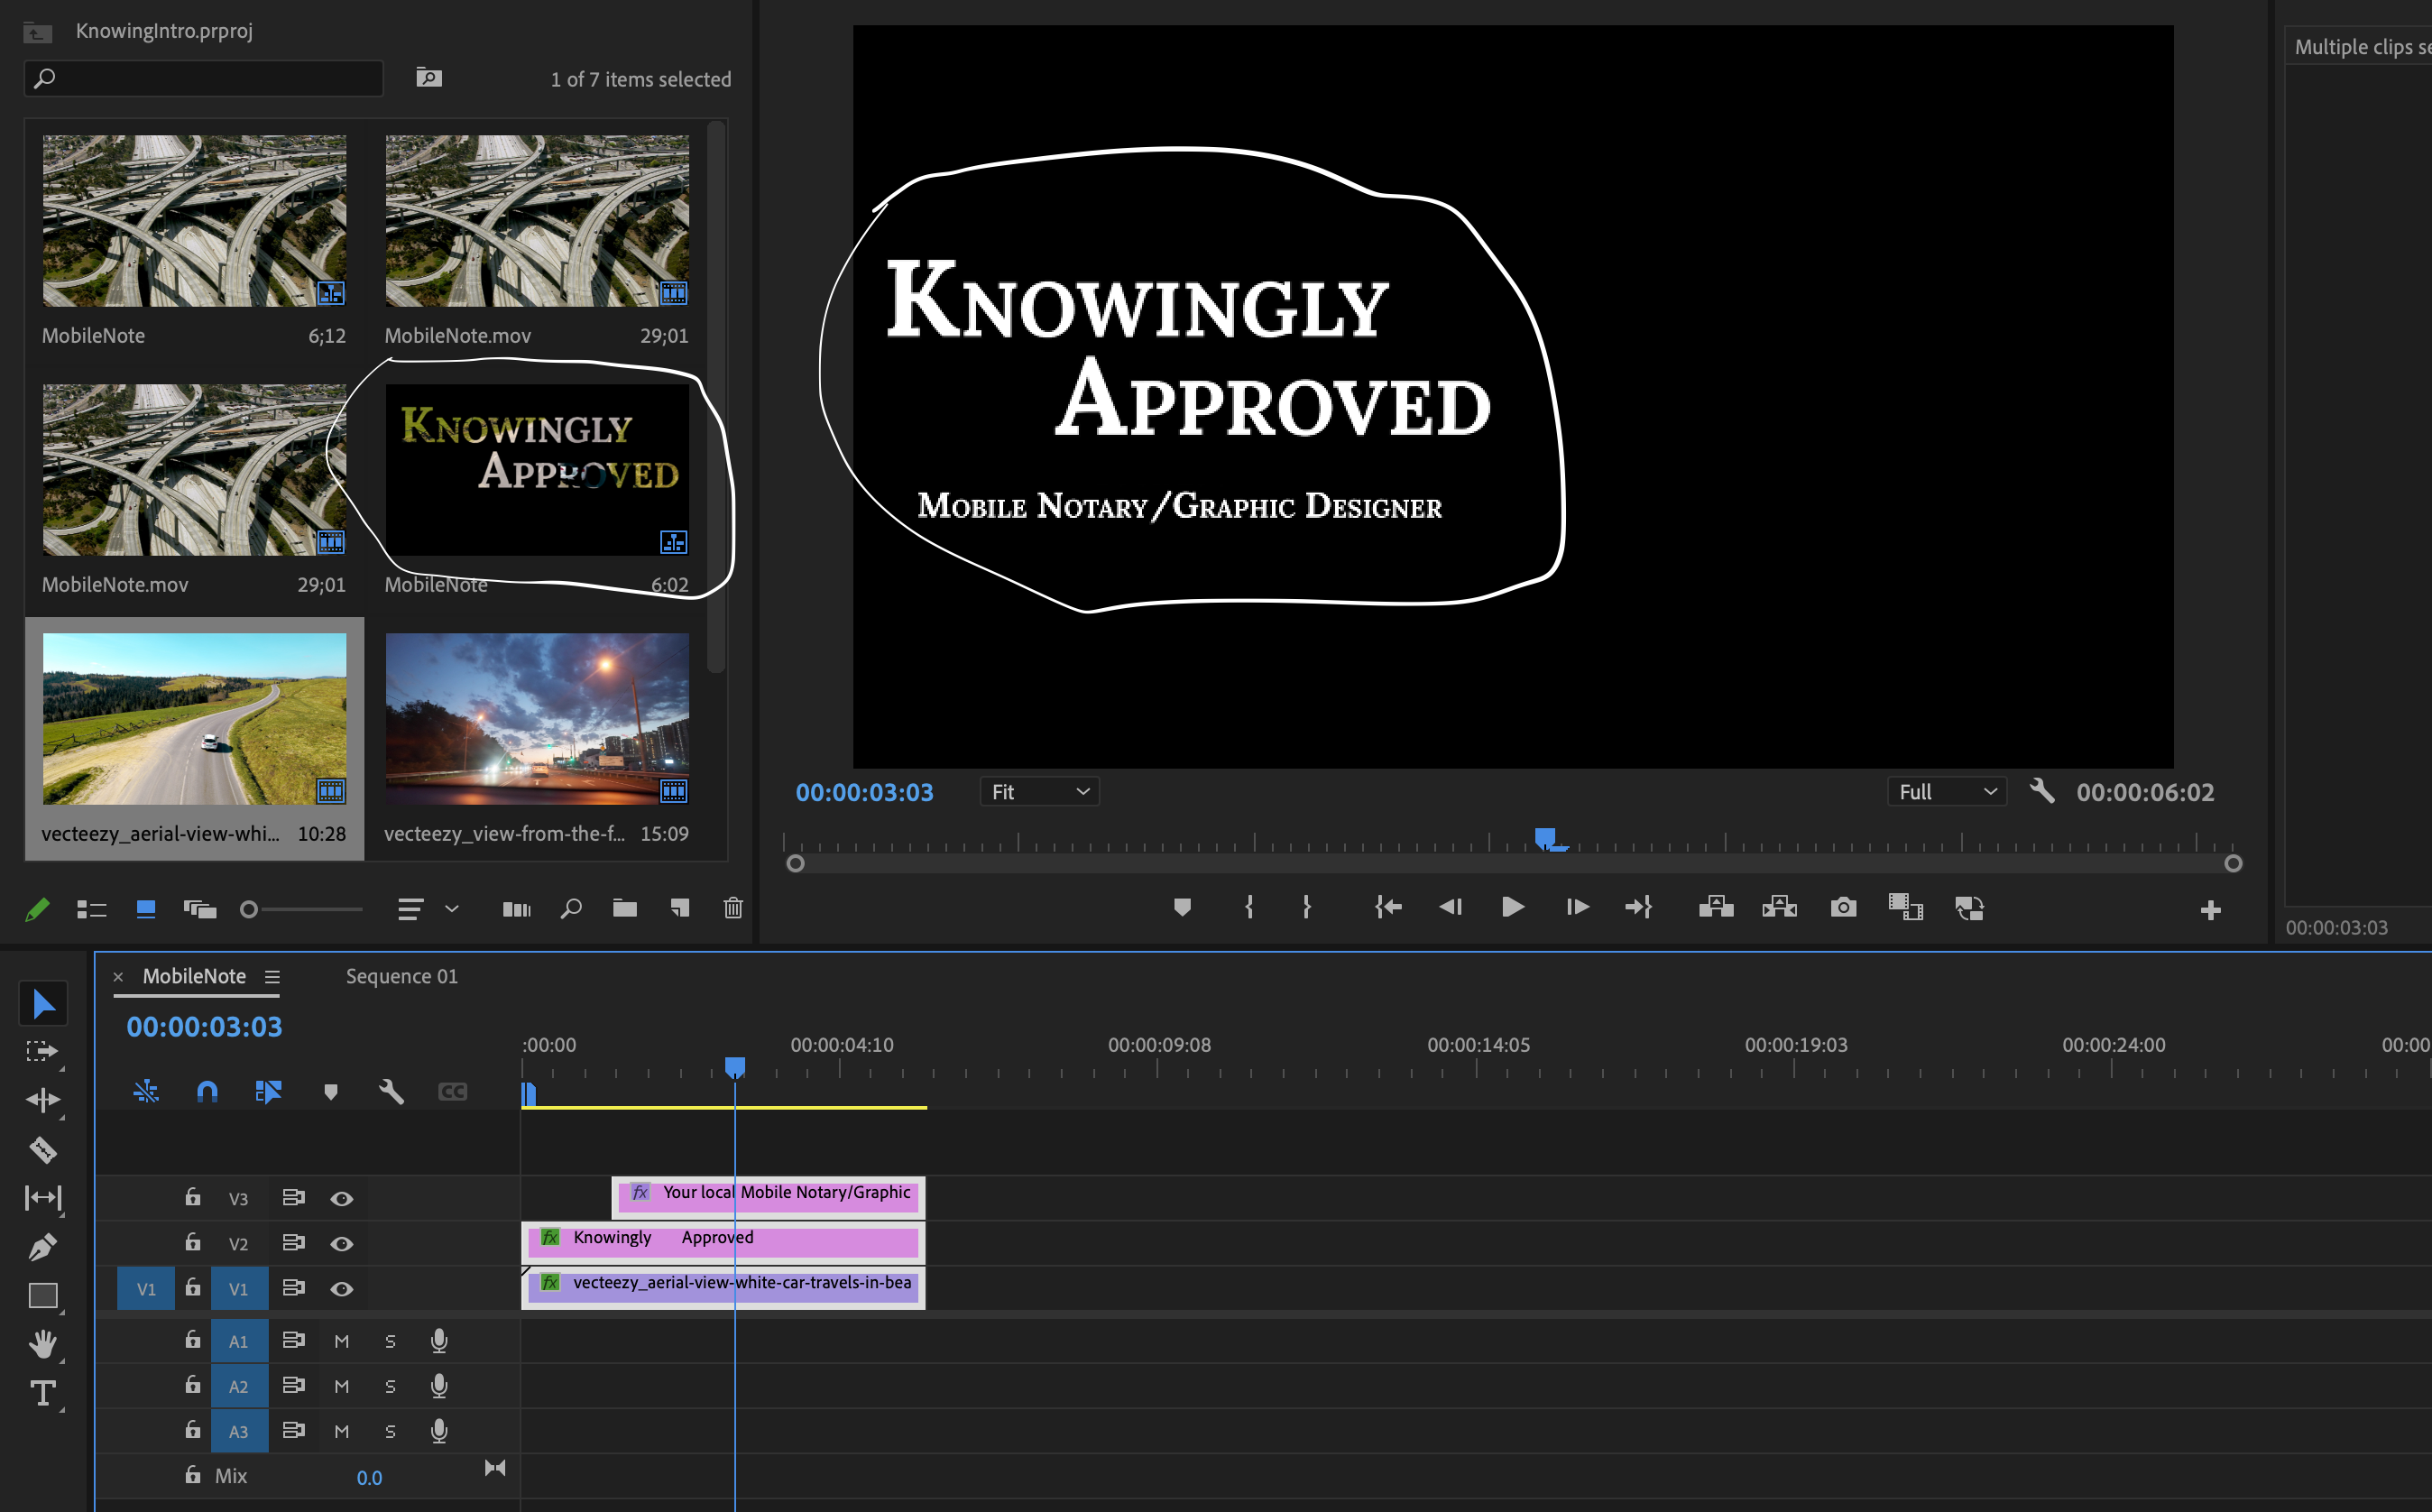Click the Captions CC icon in timeline
The width and height of the screenshot is (2432, 1512).
pos(453,1091)
